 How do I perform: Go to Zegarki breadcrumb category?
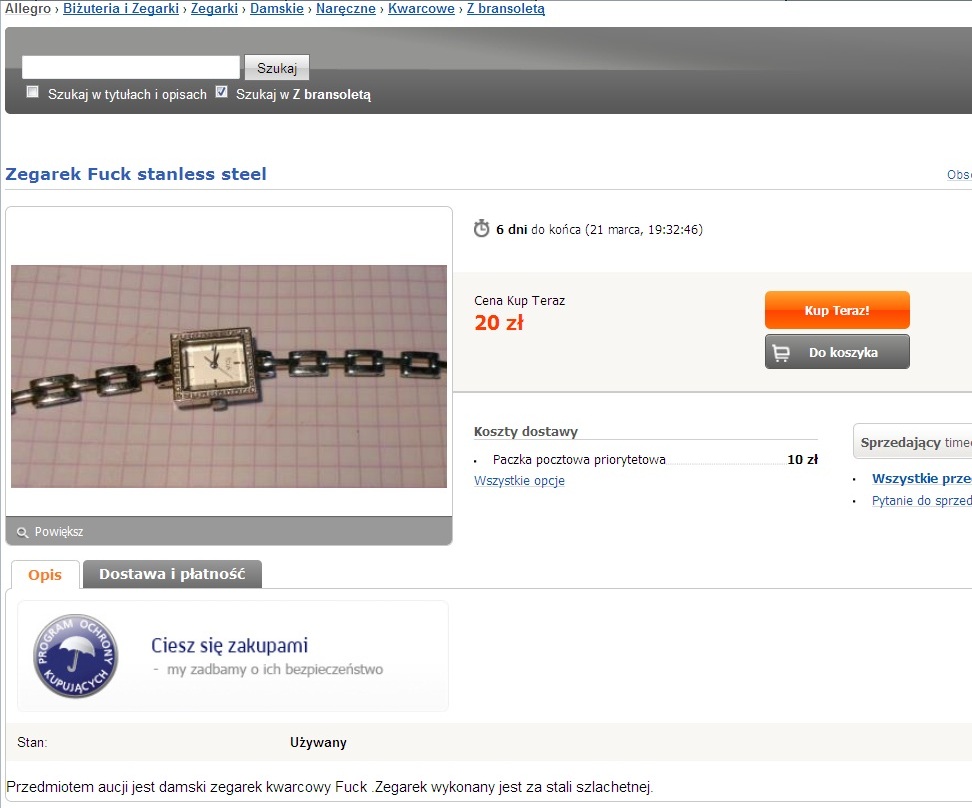[214, 9]
